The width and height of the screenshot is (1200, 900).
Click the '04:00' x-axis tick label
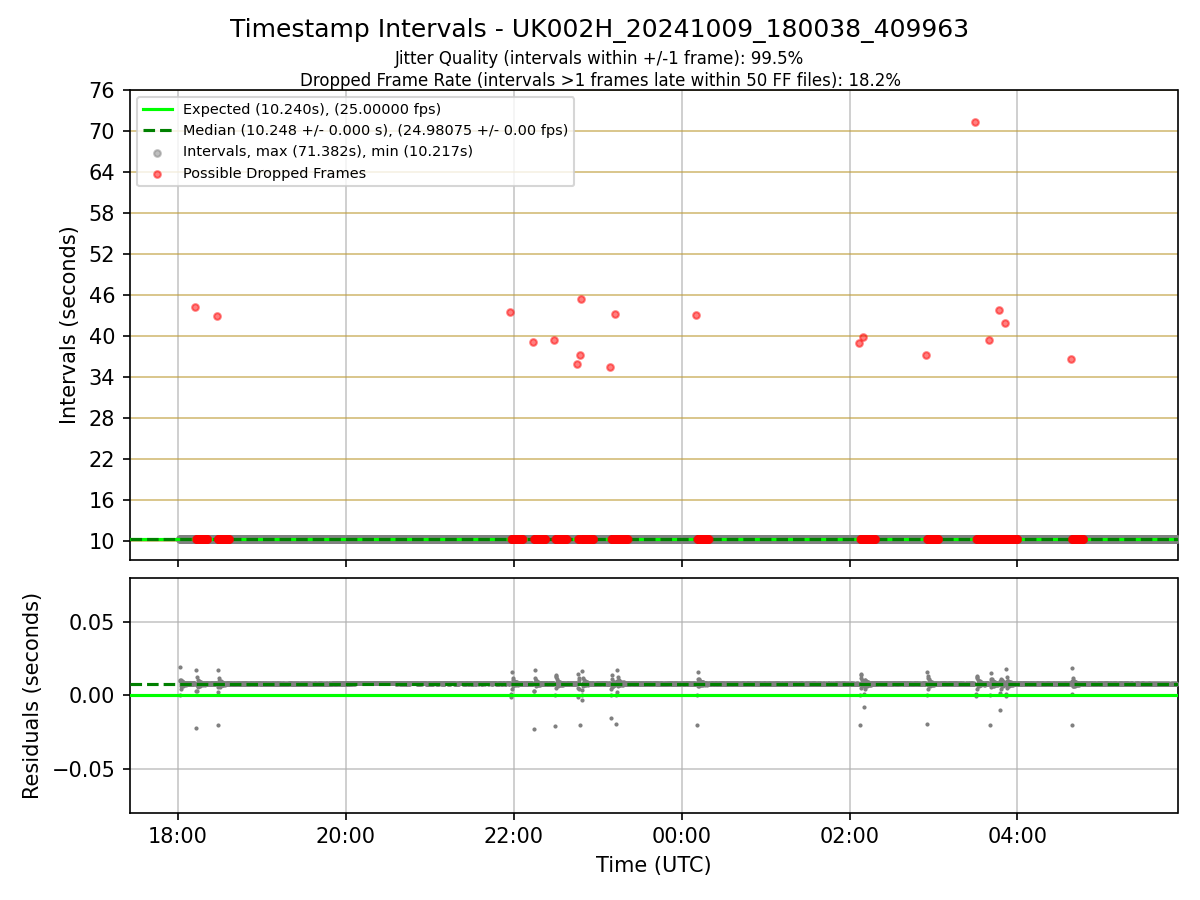[1017, 835]
